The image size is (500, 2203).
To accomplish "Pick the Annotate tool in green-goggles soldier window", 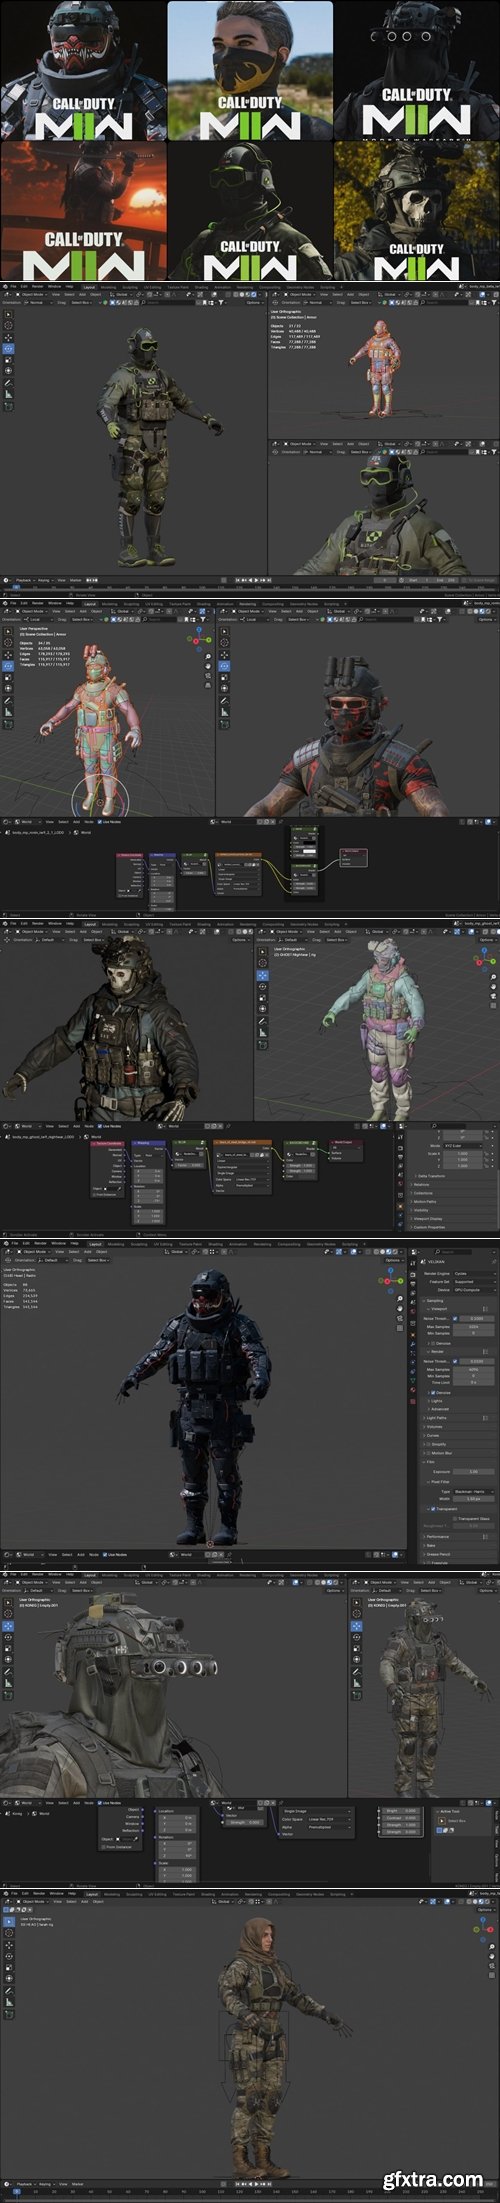I will (x=8, y=382).
